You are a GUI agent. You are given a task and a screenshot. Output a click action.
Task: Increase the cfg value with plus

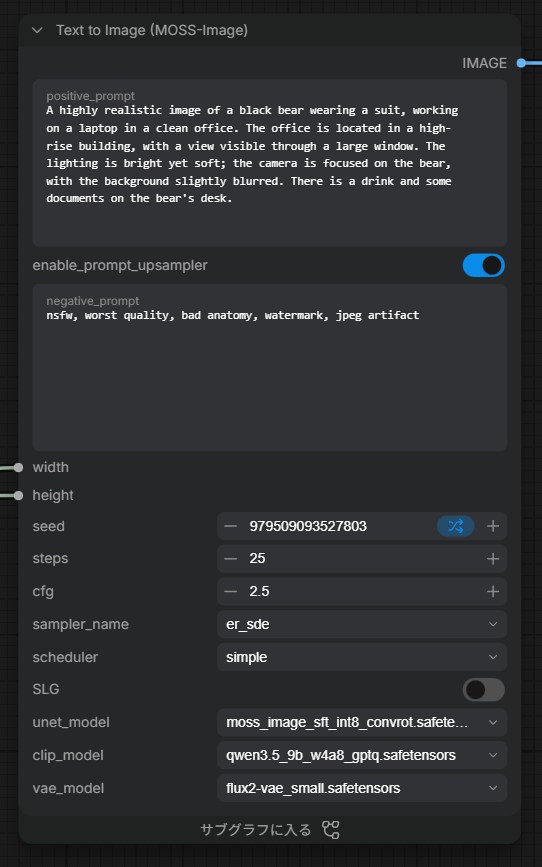(x=493, y=592)
